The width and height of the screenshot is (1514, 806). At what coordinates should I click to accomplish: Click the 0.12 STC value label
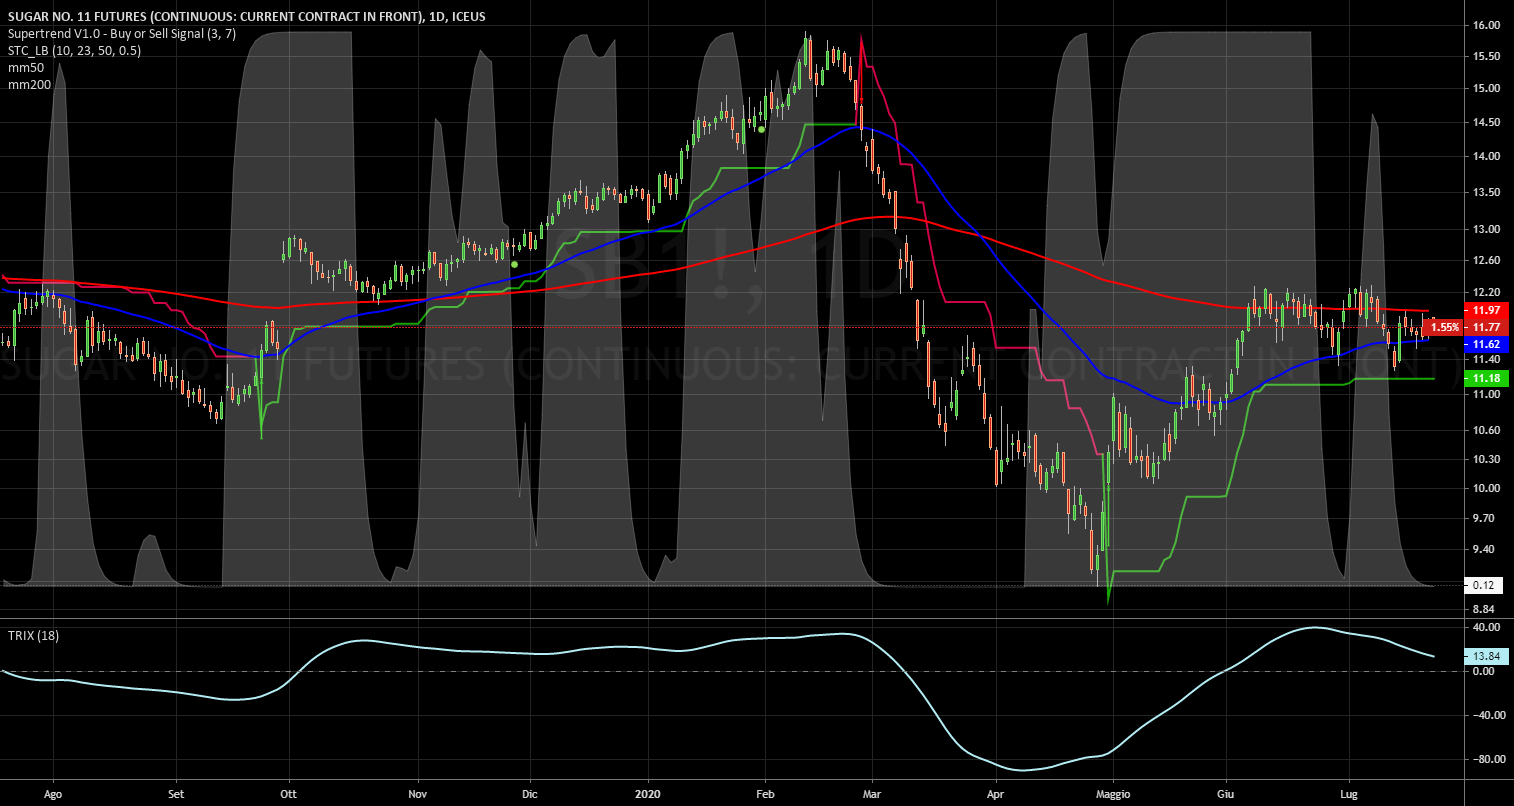1485,585
